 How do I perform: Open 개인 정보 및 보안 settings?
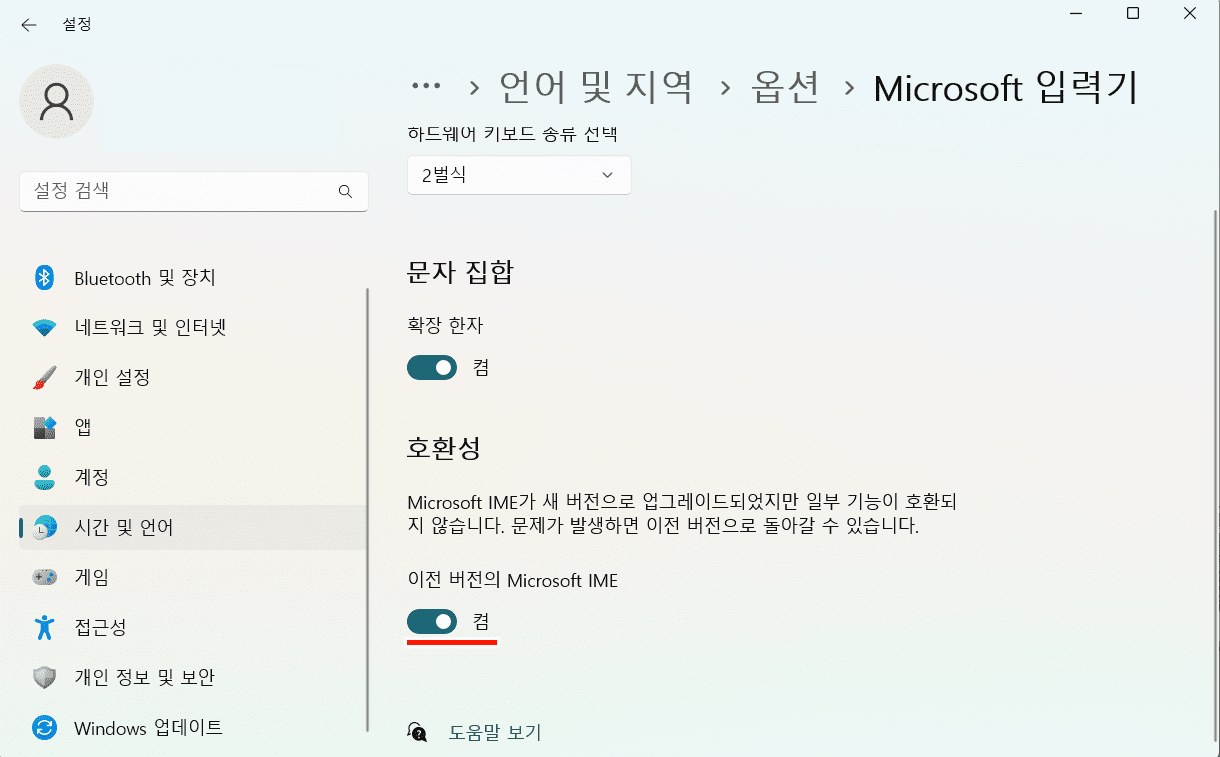(x=193, y=678)
